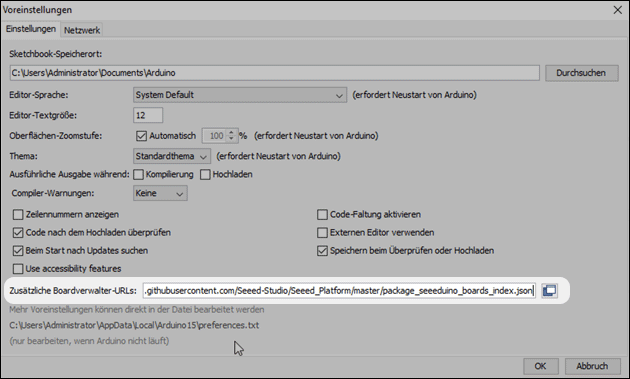
Task: Open the Compiler-Warnungen Keine dropdown
Action: 160,193
